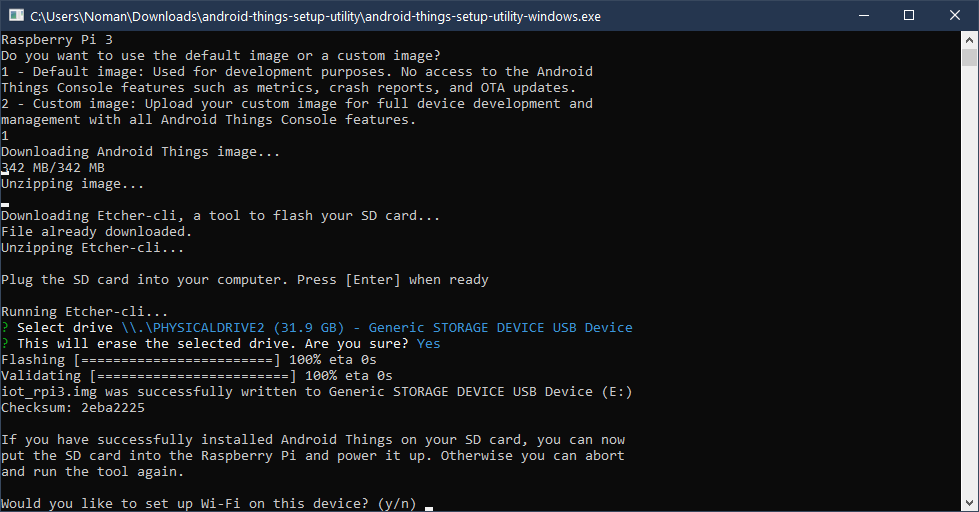The height and width of the screenshot is (512, 979).
Task: Click the blue 'Yes' confirmation answer
Action: pyautogui.click(x=428, y=344)
